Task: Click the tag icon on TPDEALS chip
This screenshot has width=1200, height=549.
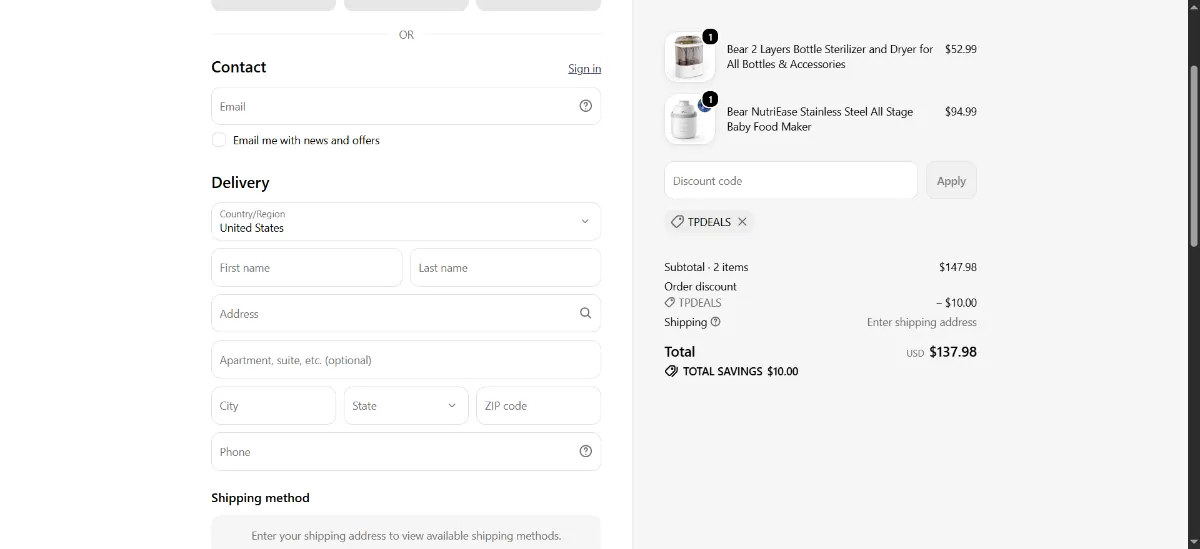Action: pyautogui.click(x=677, y=222)
